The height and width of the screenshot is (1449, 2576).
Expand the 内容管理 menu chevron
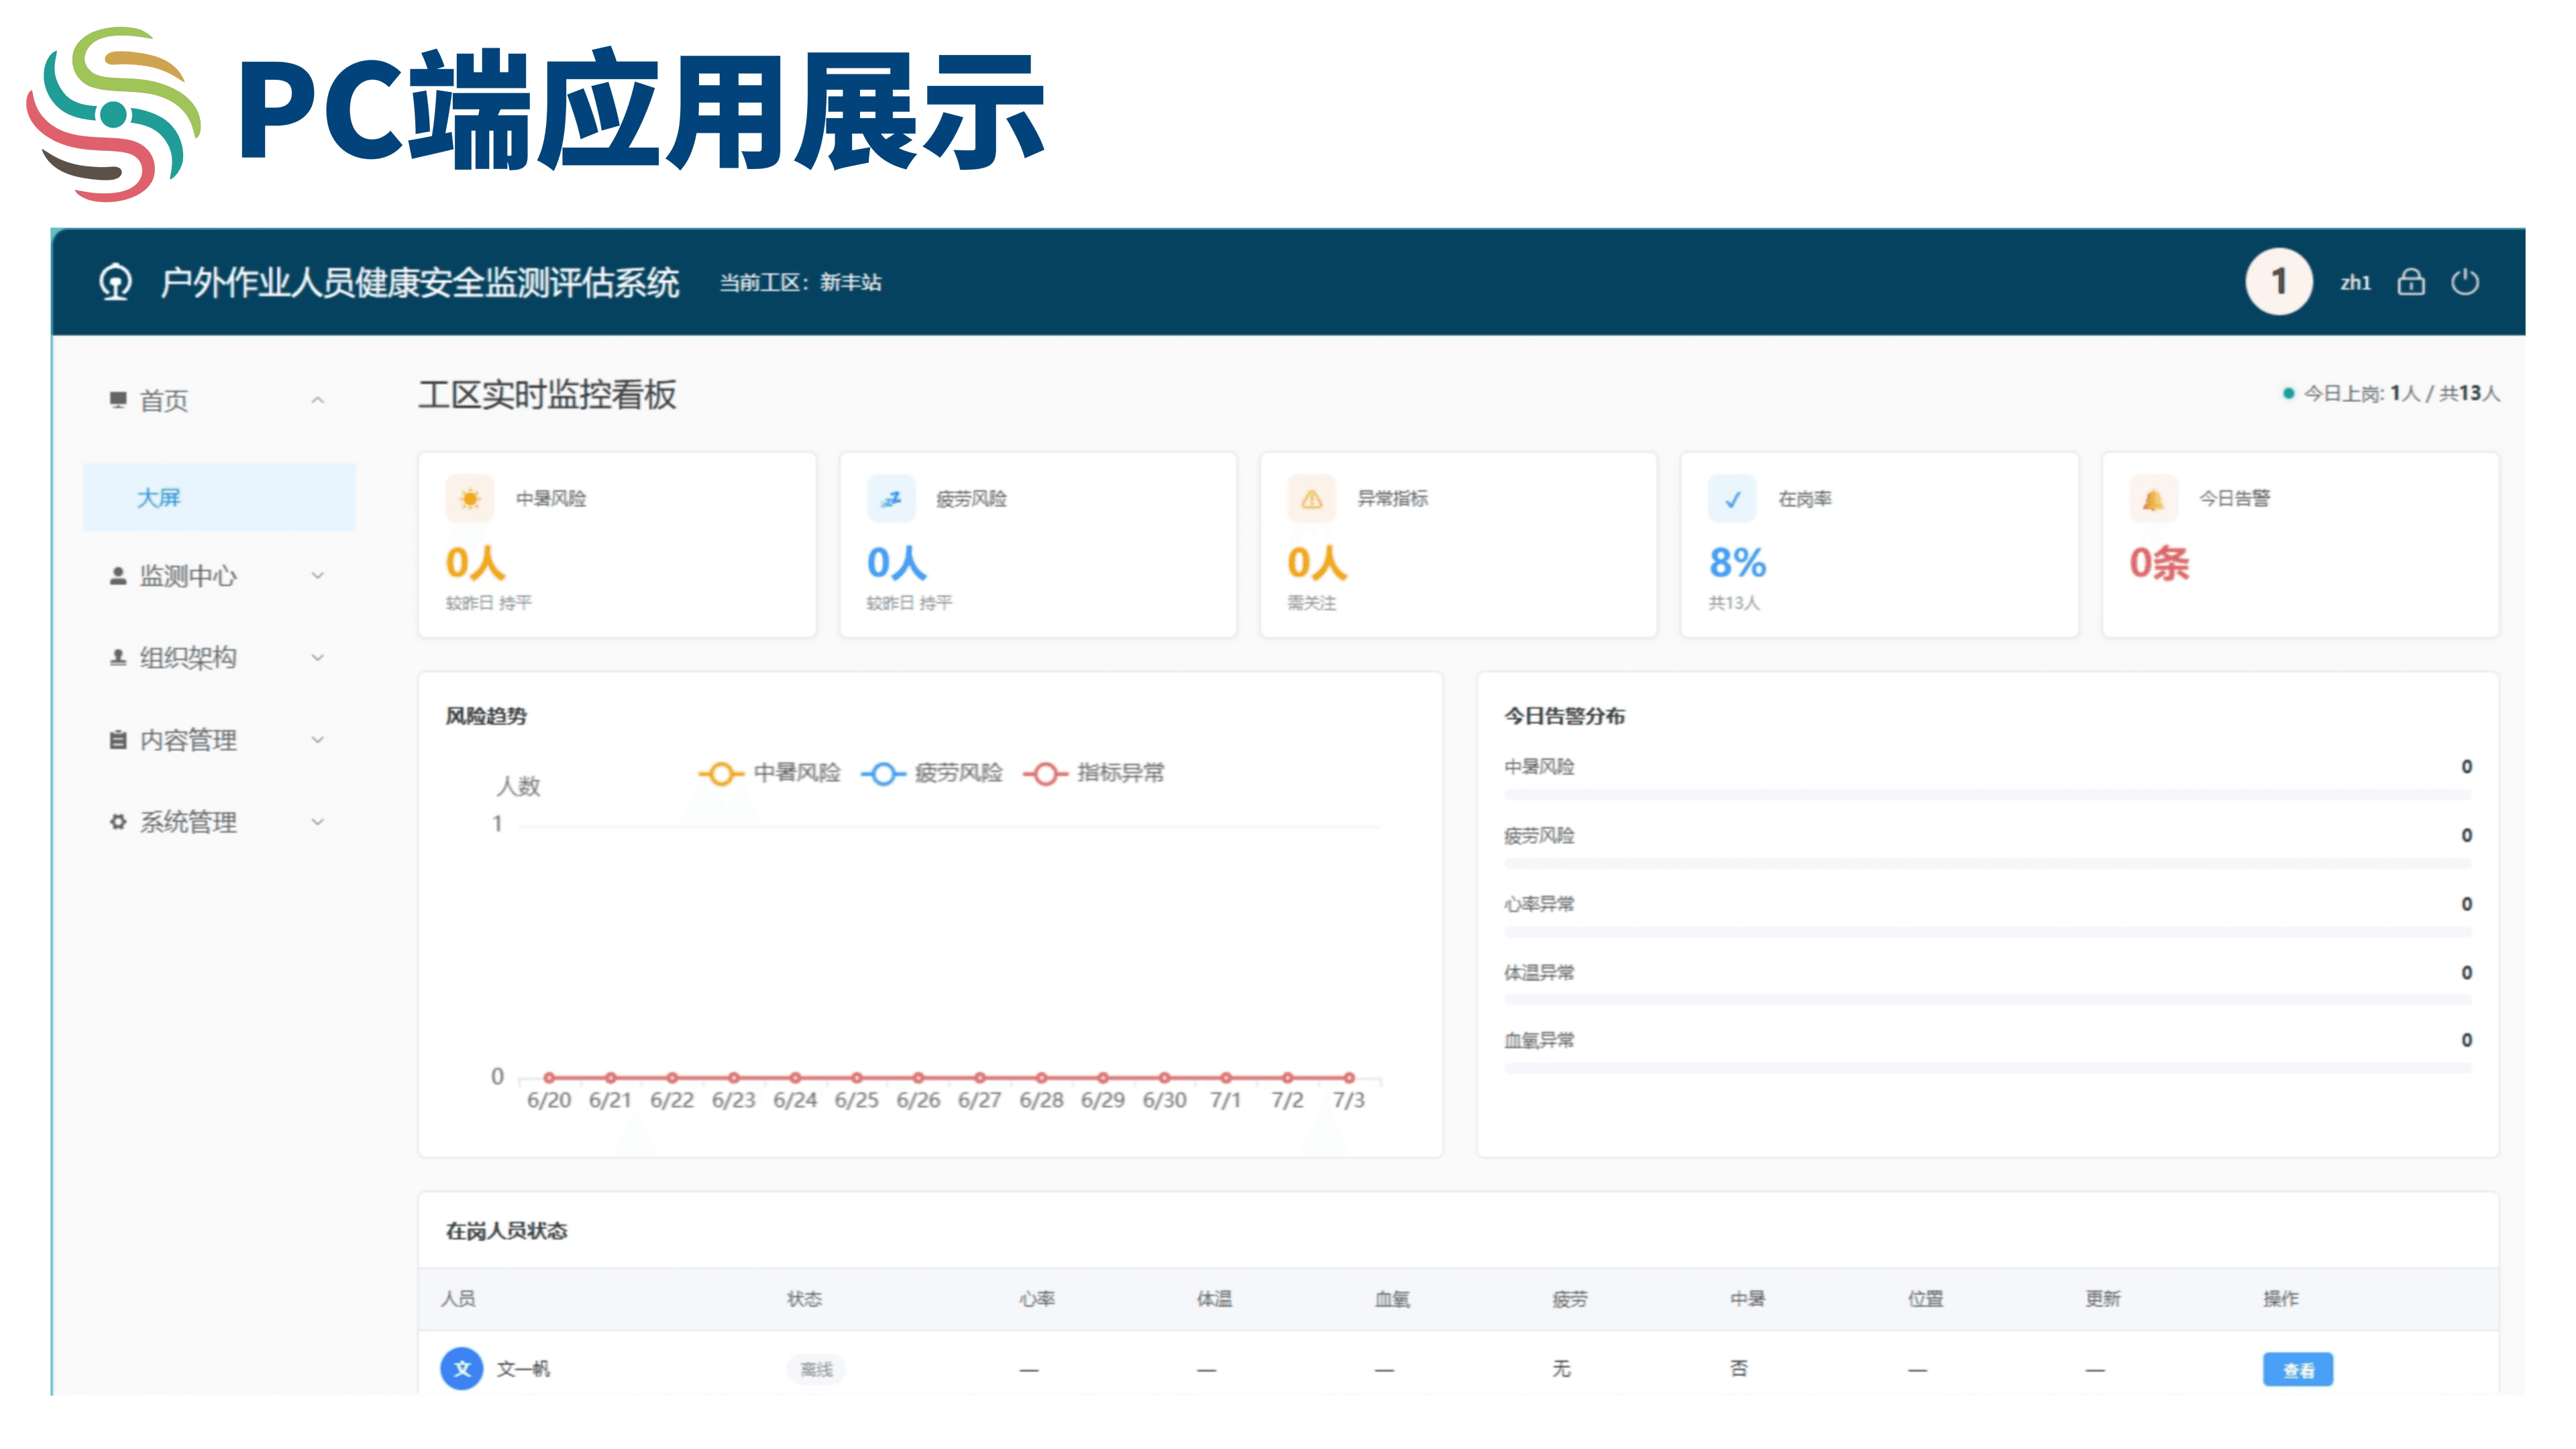(x=317, y=740)
